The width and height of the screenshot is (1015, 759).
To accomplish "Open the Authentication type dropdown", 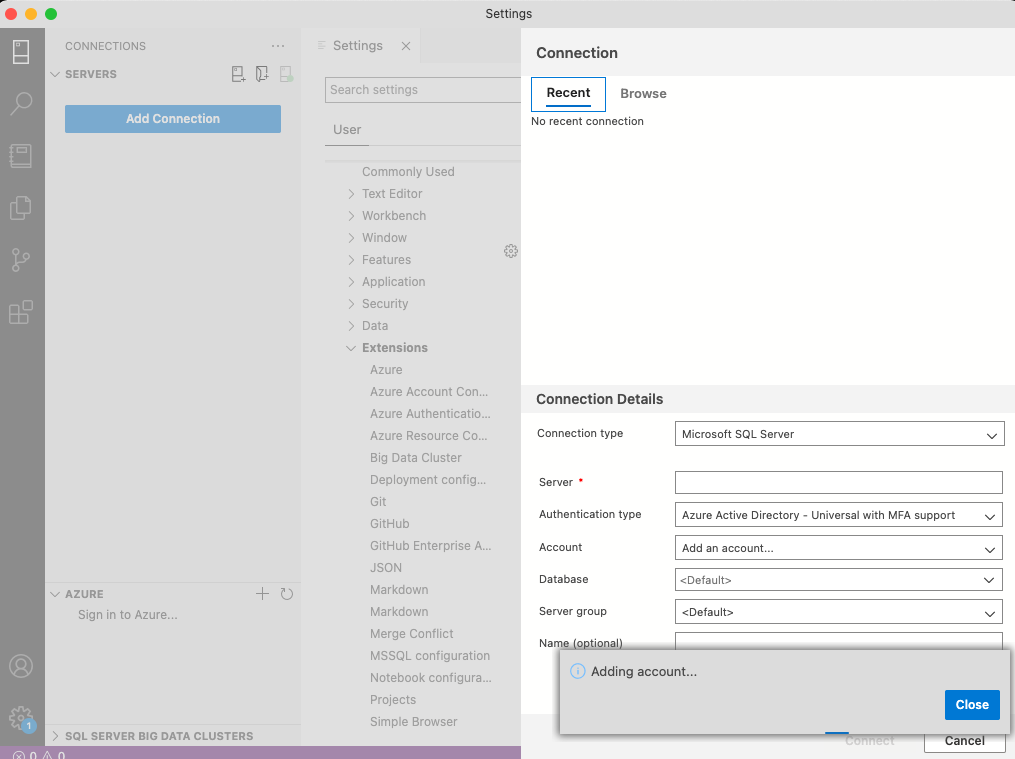I will click(838, 514).
